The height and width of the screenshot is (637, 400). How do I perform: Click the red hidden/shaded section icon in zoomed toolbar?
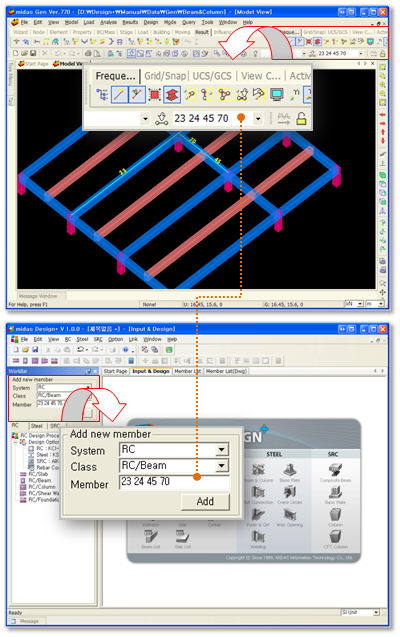[x=172, y=95]
